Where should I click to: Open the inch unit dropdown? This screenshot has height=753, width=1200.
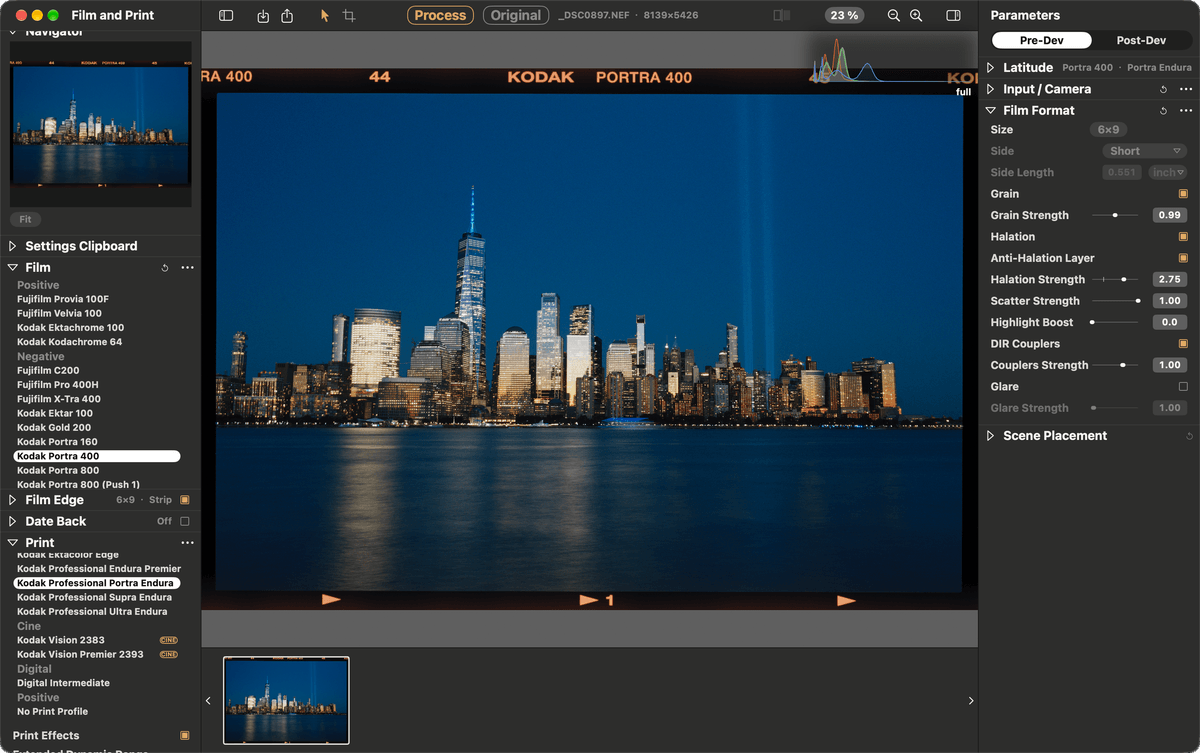tap(1168, 173)
